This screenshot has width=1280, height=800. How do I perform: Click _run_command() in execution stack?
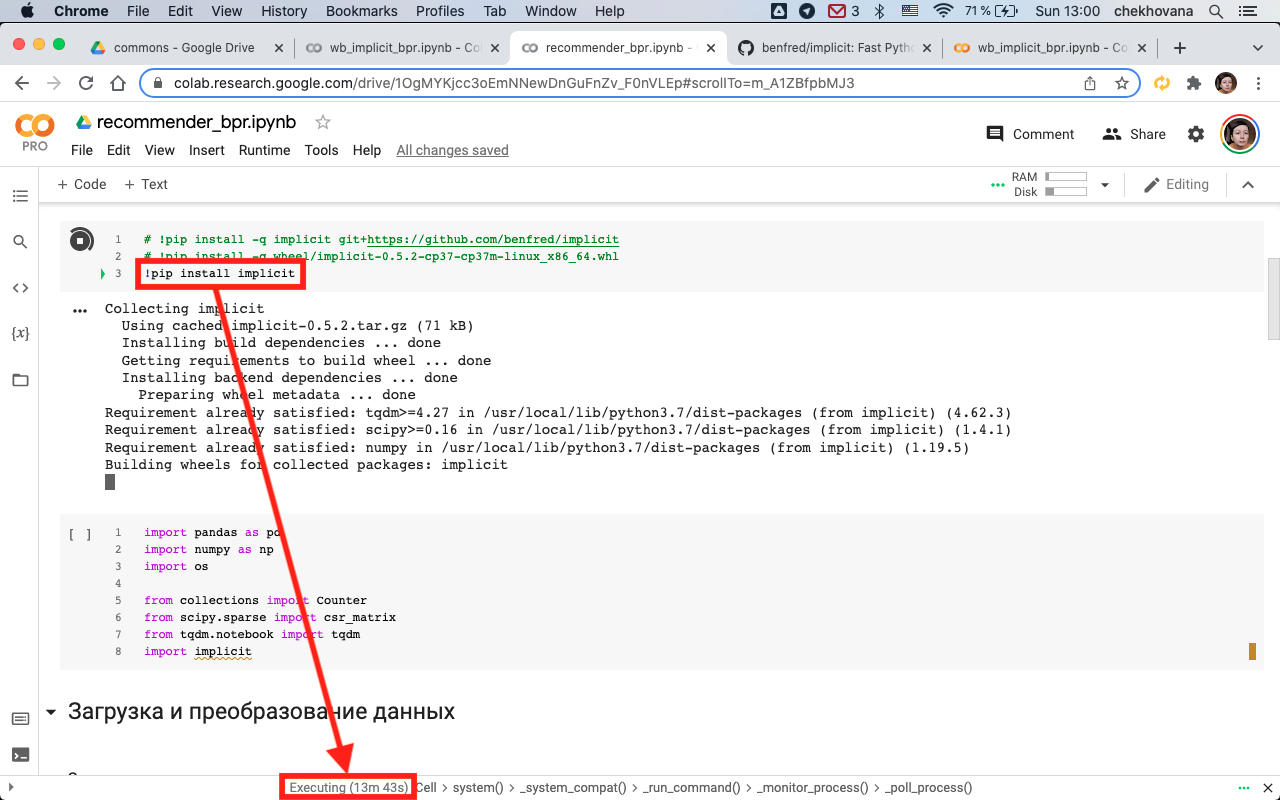pos(691,788)
